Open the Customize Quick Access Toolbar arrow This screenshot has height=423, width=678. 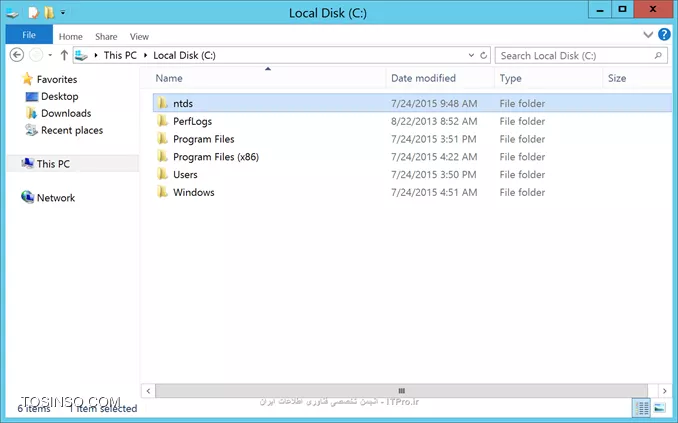click(x=63, y=13)
